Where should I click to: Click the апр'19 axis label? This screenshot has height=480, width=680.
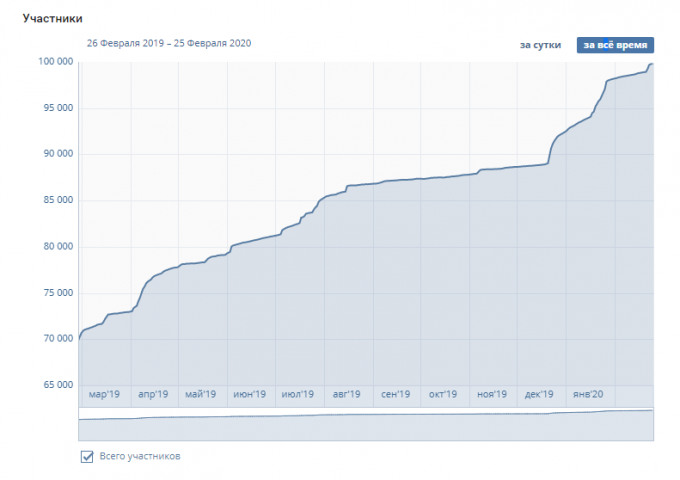tap(153, 395)
